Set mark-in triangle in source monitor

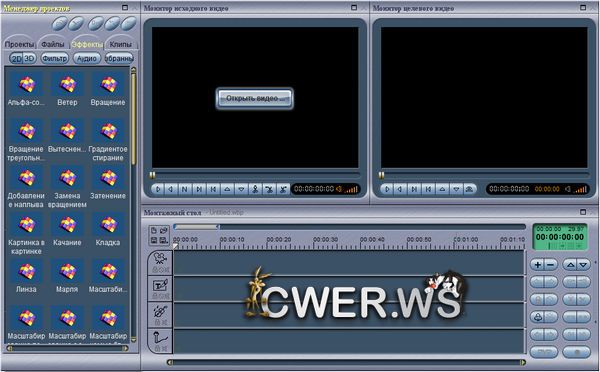tap(227, 189)
